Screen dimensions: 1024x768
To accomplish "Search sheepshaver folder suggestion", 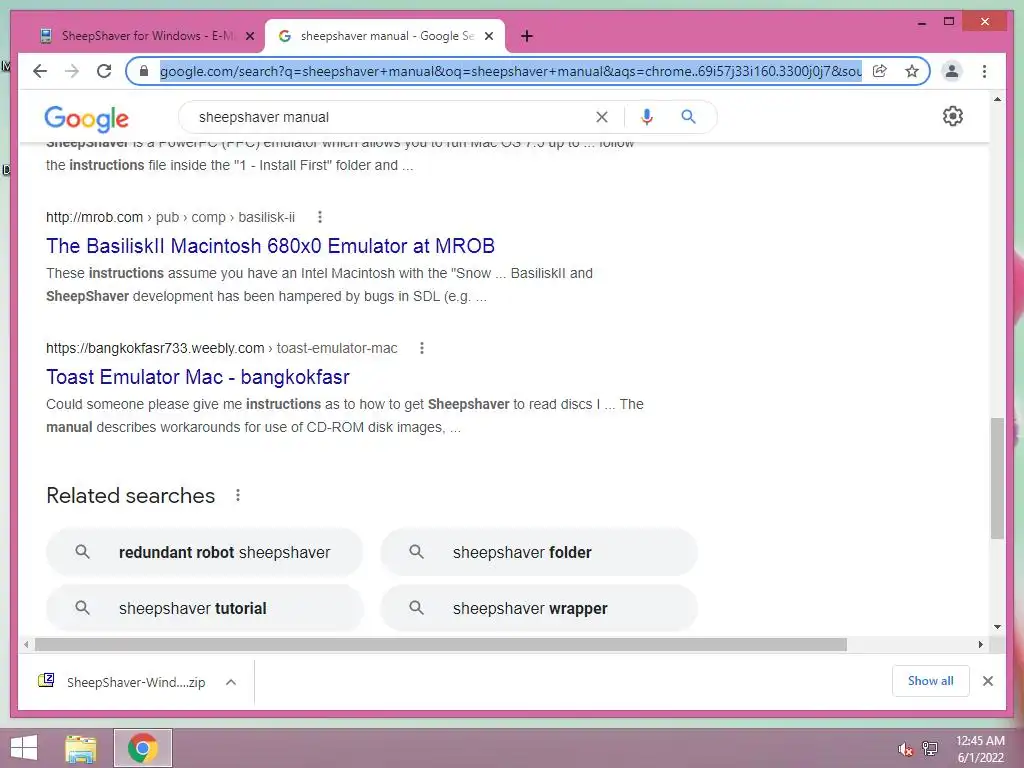I will click(539, 552).
